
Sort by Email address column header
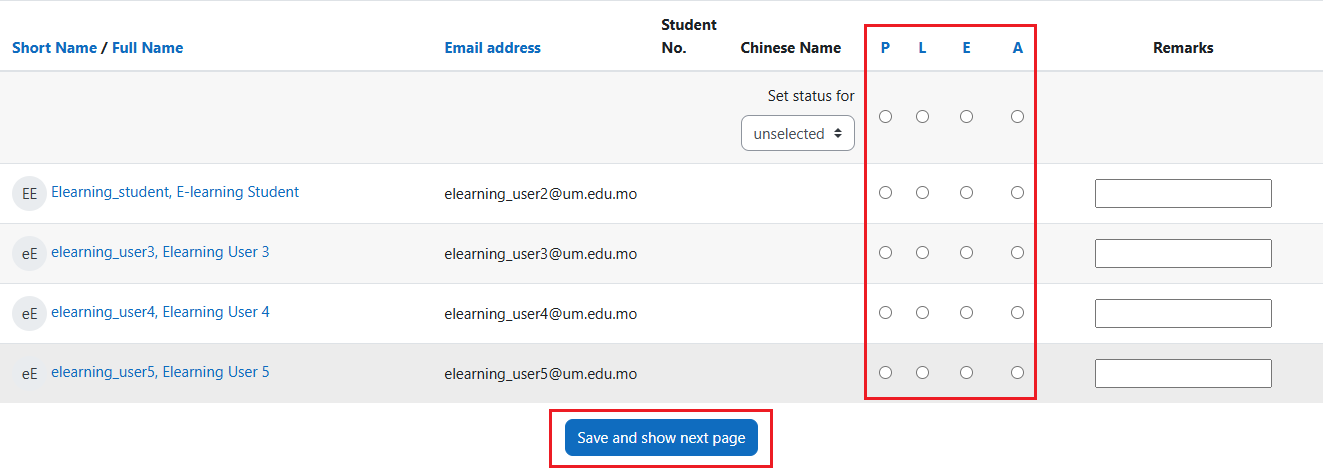coord(492,47)
